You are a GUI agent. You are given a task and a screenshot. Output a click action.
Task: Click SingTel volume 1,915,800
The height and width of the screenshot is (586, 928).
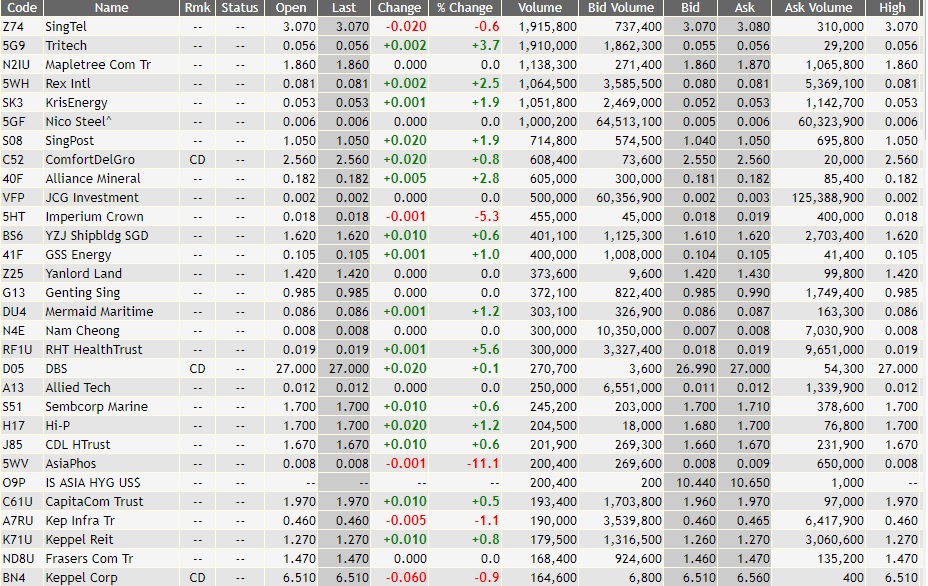pos(547,27)
